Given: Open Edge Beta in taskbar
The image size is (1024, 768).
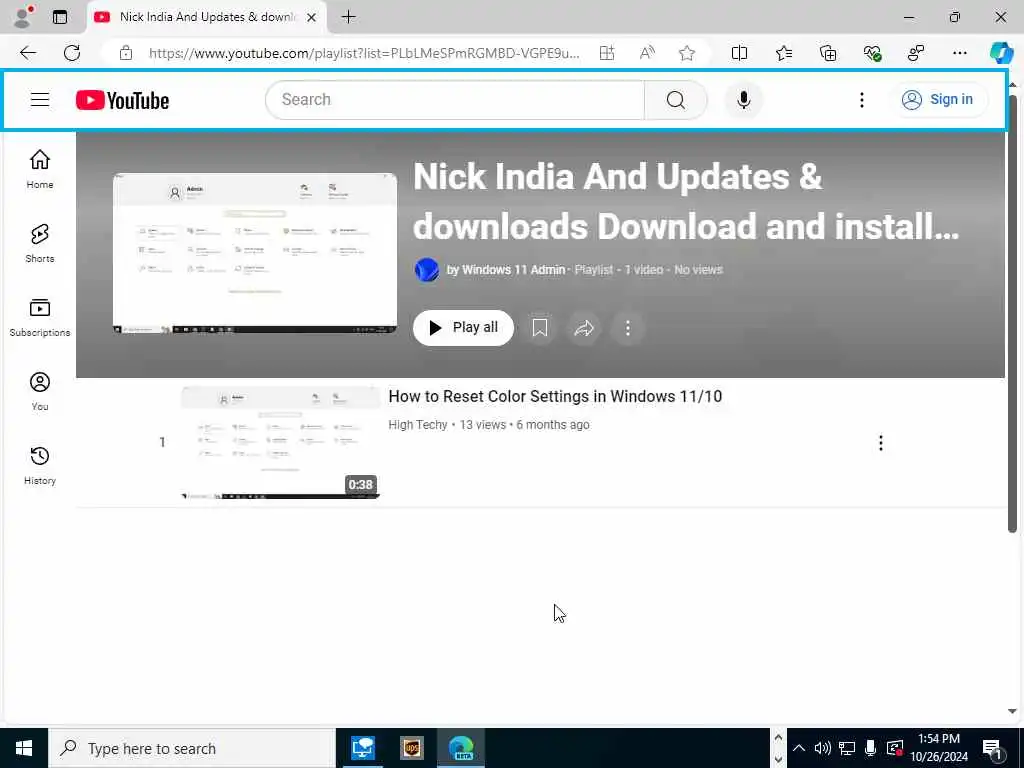Looking at the screenshot, I should (x=461, y=748).
